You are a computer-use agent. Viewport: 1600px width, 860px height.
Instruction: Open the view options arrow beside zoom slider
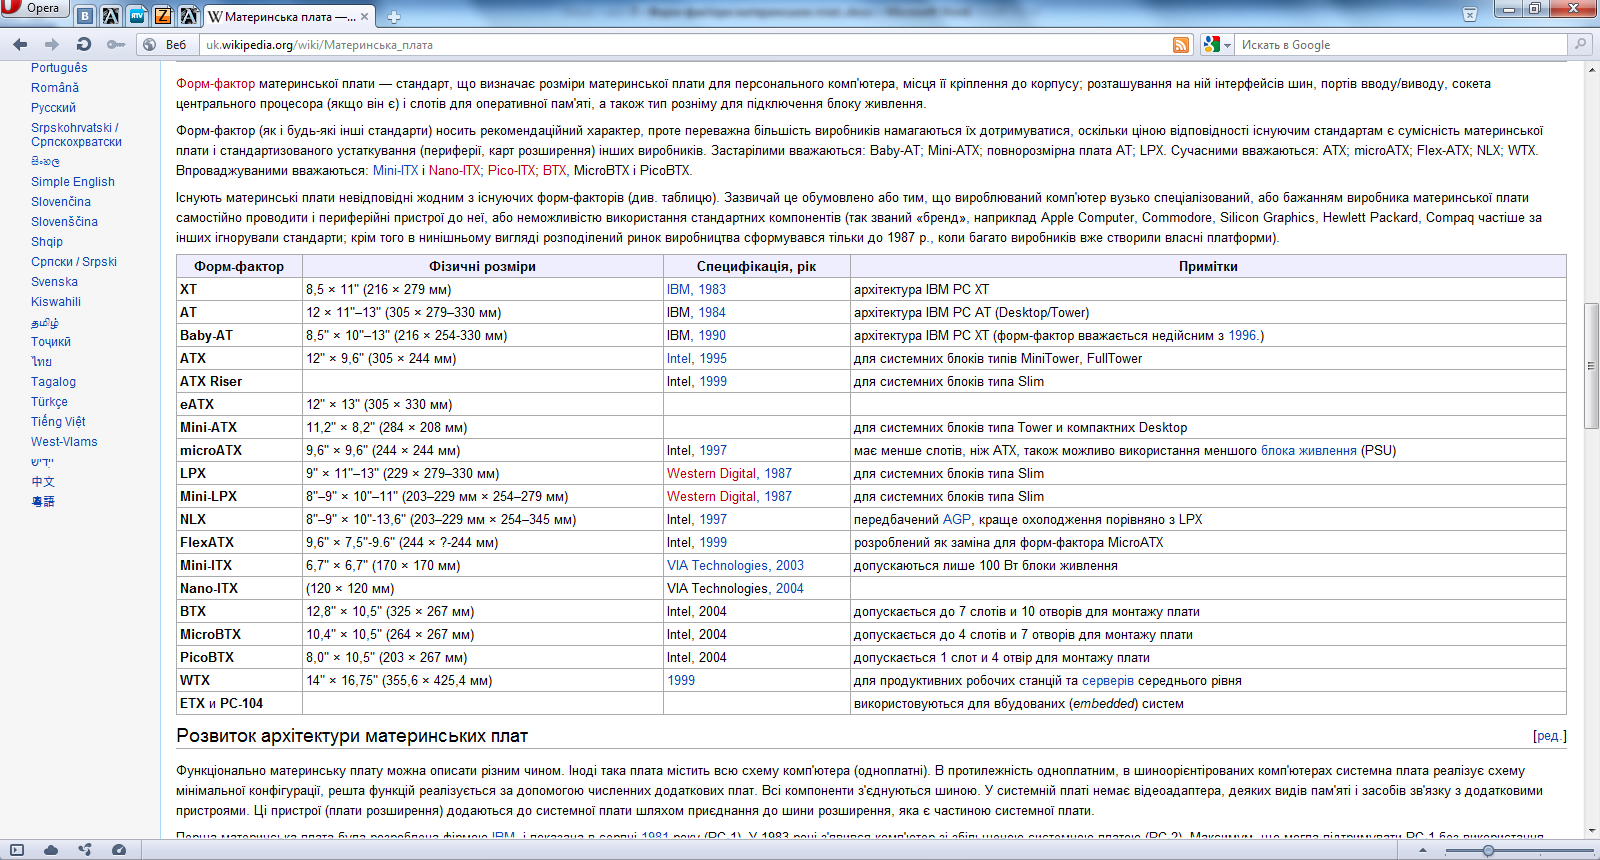pyautogui.click(x=1423, y=850)
